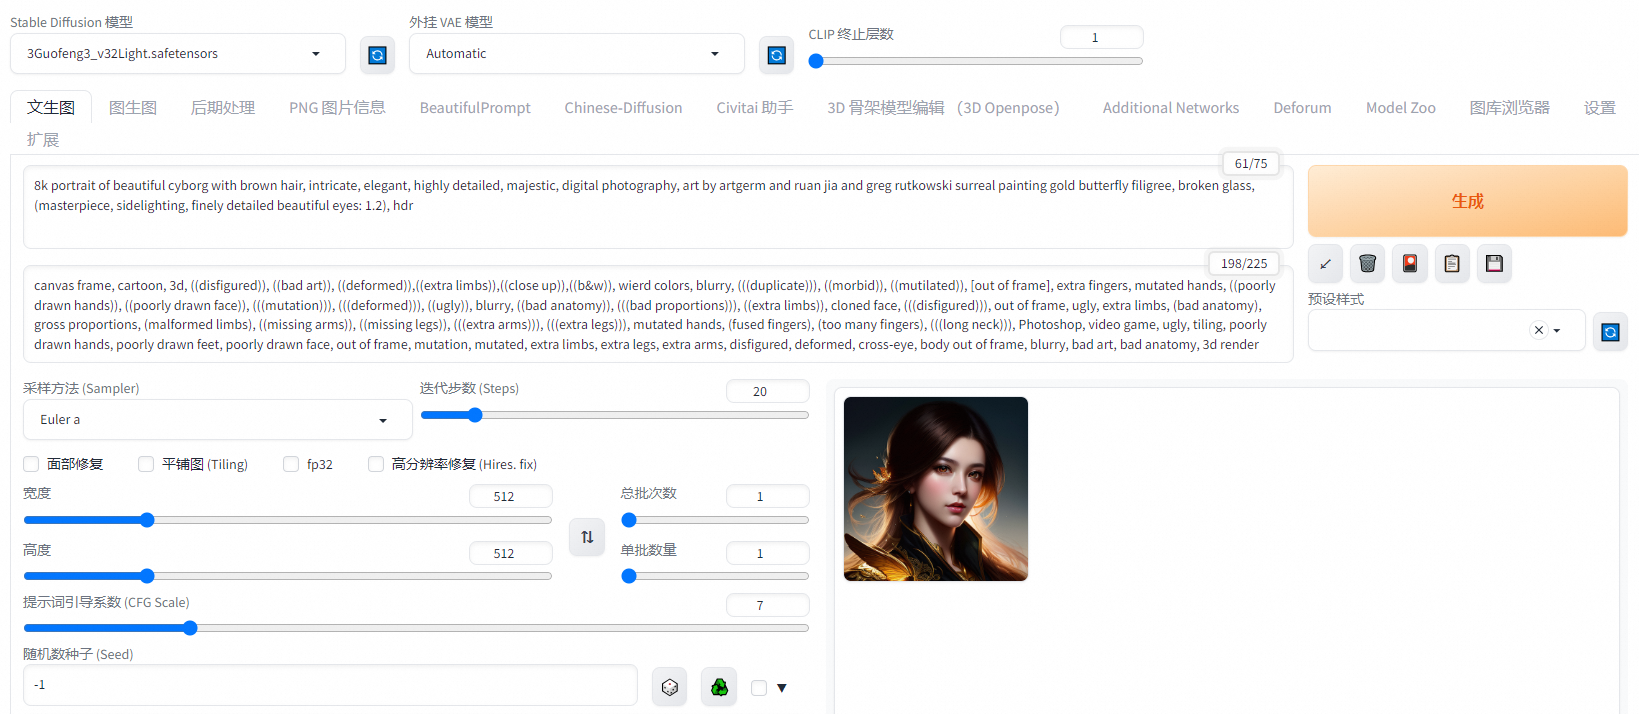Toggle the fp32 checkbox

tap(291, 464)
